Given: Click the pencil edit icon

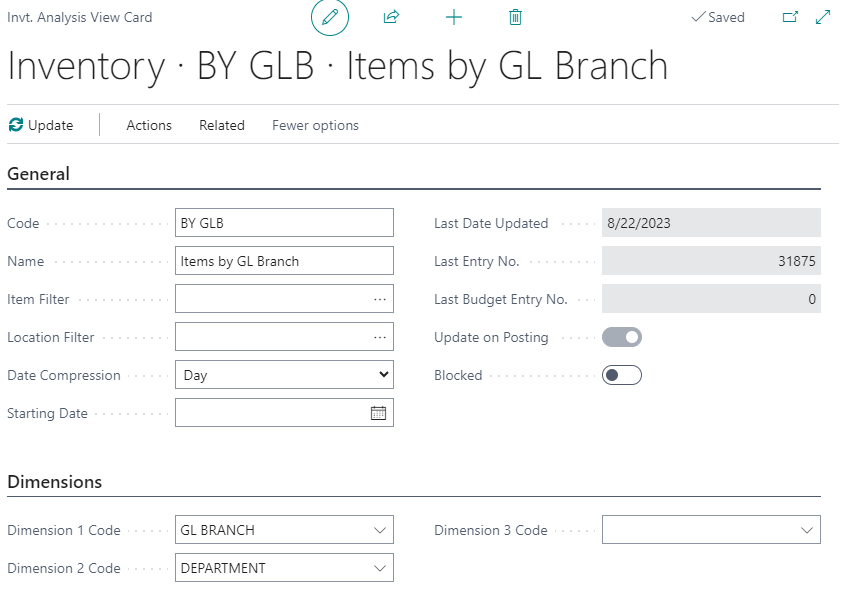Looking at the screenshot, I should [330, 17].
